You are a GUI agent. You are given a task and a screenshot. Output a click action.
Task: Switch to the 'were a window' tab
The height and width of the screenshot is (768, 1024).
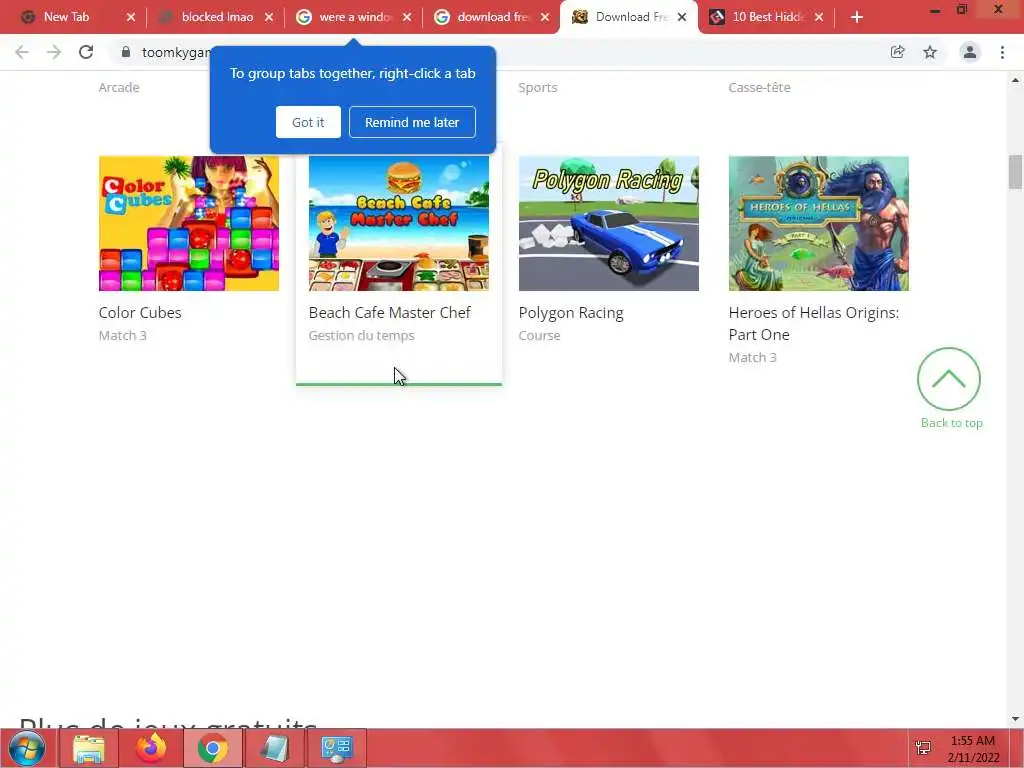pyautogui.click(x=355, y=17)
